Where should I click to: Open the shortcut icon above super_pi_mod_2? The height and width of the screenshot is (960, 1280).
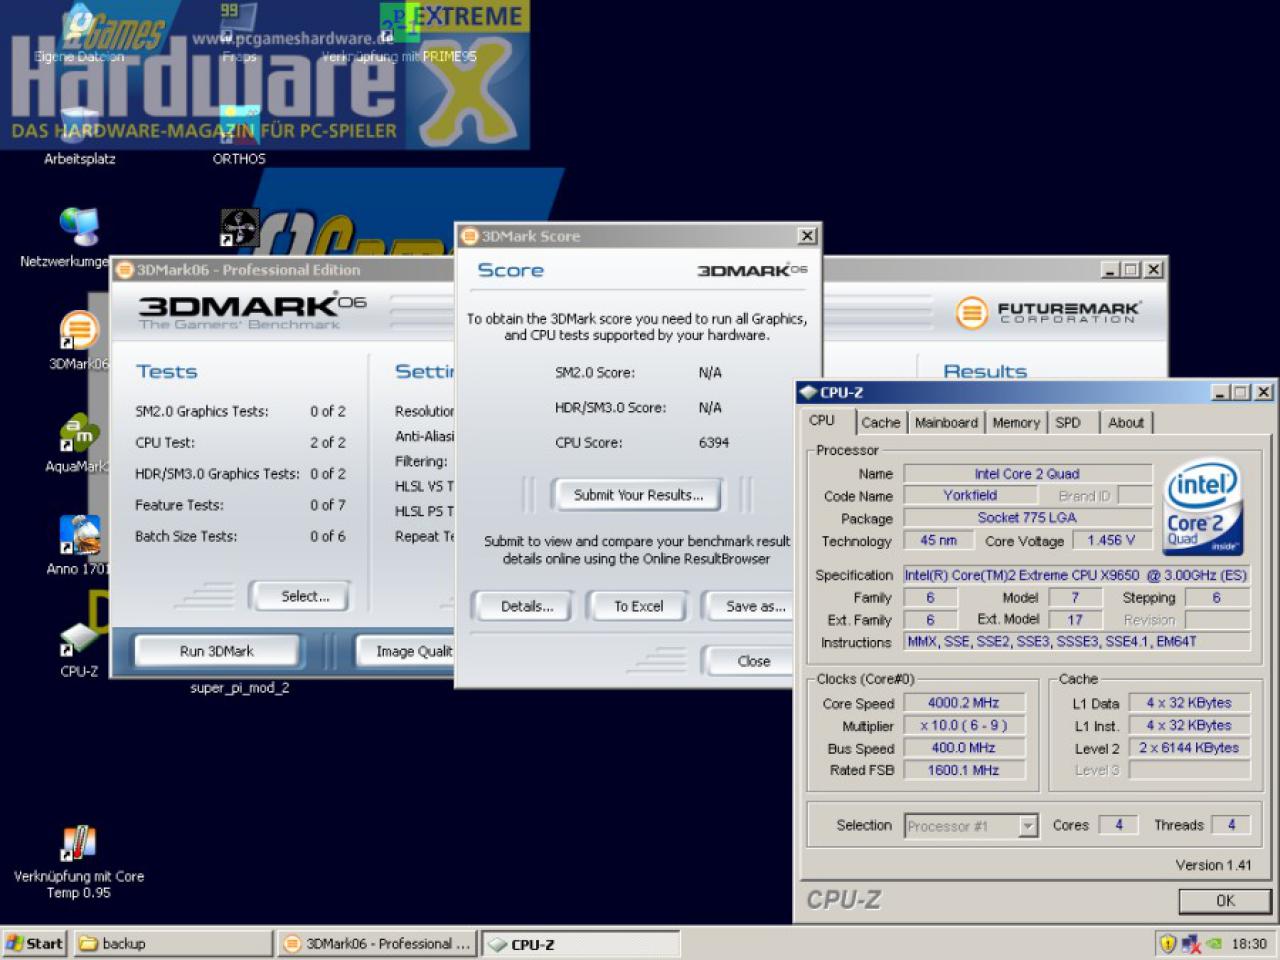pyautogui.click(x=239, y=228)
